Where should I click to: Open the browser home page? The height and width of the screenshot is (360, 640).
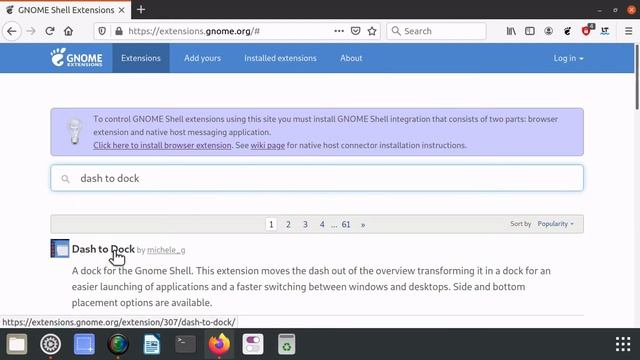click(69, 31)
